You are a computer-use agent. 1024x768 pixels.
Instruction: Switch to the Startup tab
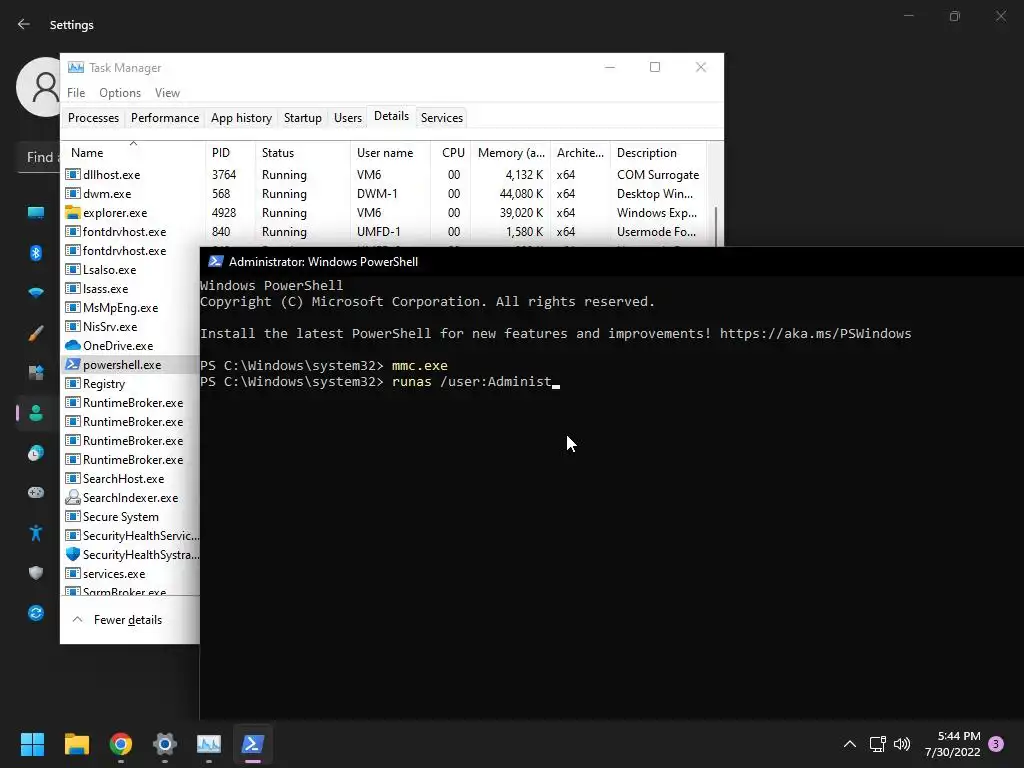coord(302,118)
